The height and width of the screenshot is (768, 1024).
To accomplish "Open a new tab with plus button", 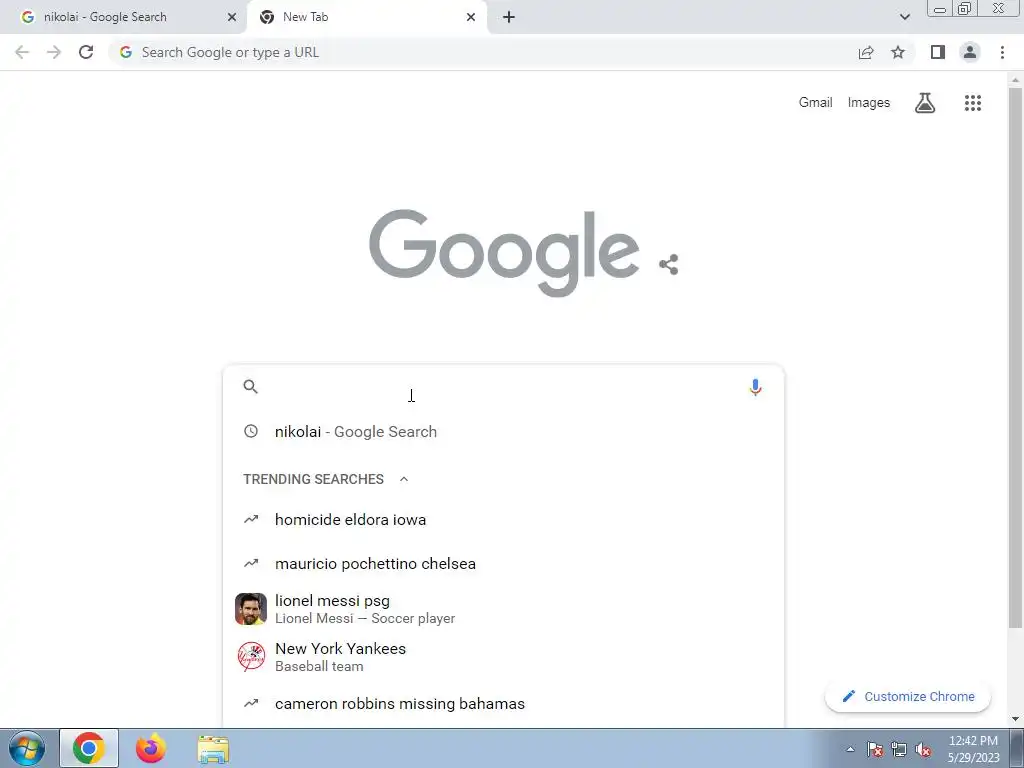I will click(509, 17).
